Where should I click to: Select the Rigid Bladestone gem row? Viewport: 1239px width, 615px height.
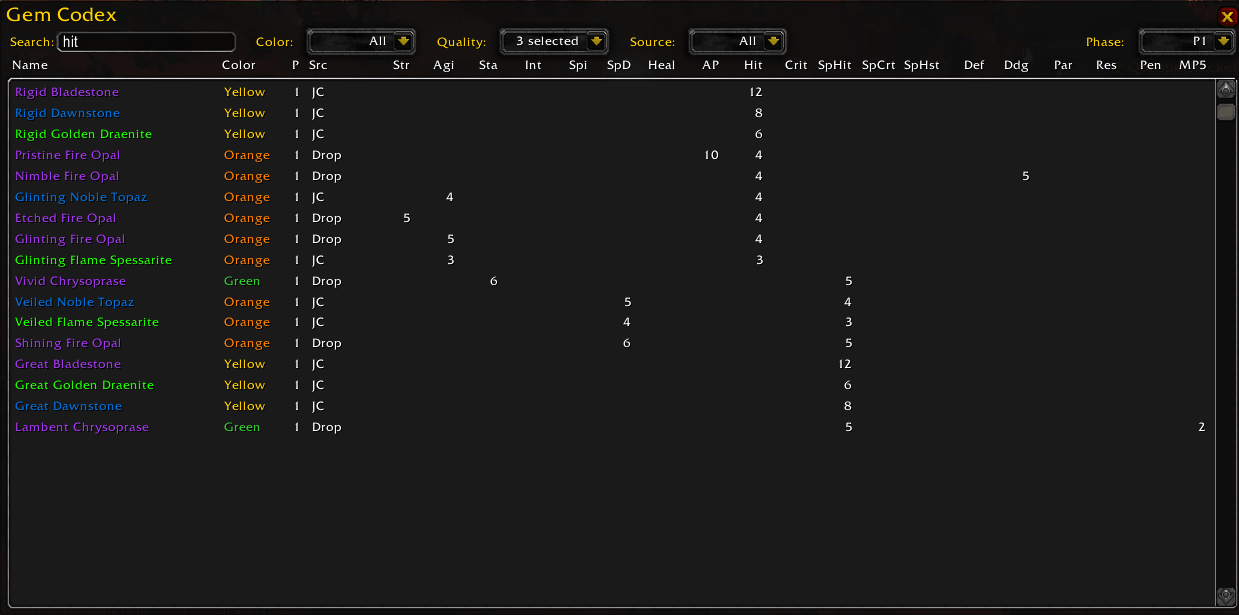612,92
